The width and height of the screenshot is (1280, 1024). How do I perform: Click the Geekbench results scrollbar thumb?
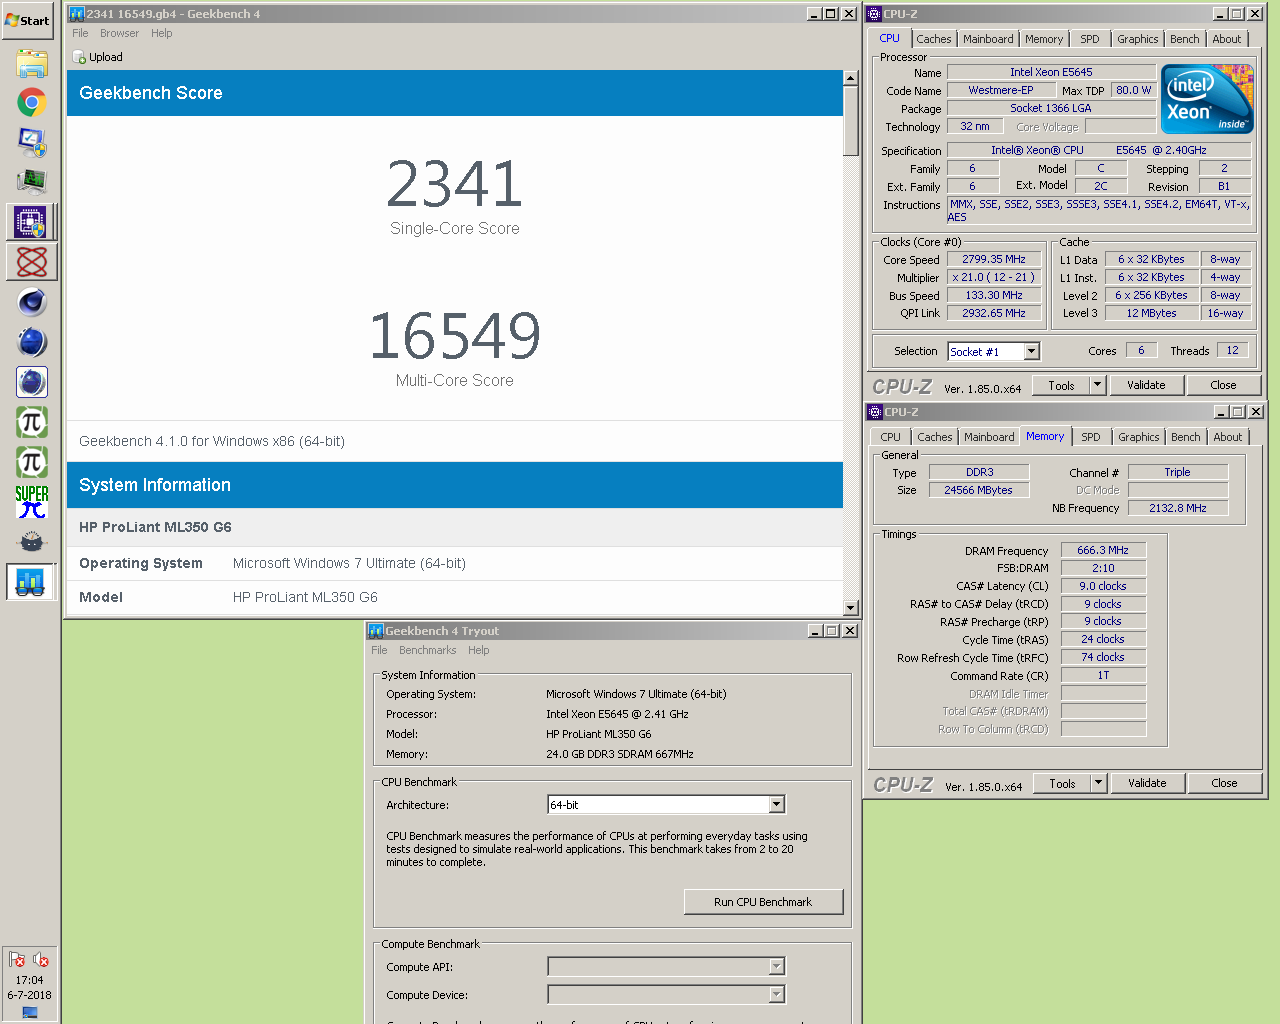point(850,120)
